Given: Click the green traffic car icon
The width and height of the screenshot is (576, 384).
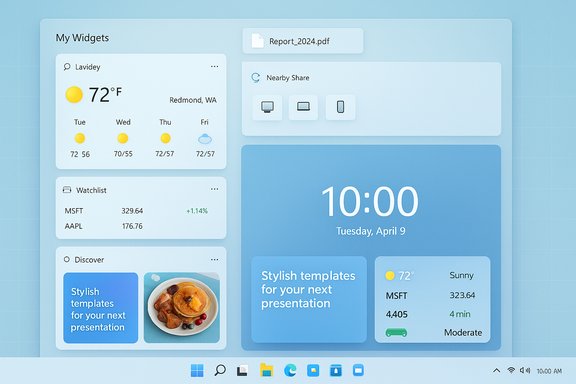Looking at the screenshot, I should [396, 333].
